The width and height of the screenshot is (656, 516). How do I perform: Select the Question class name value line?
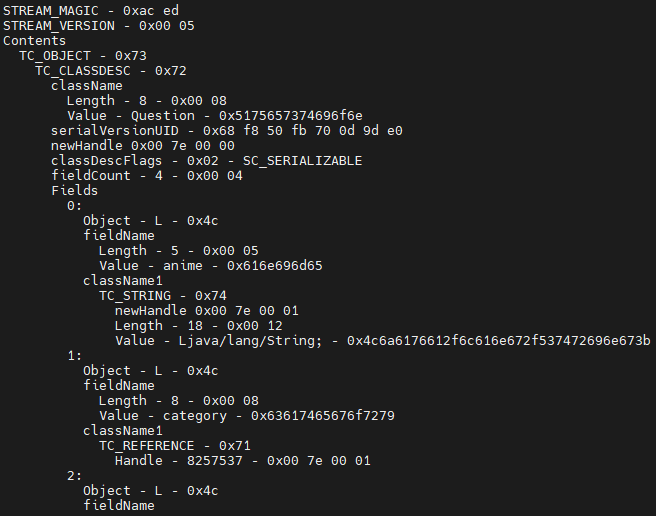215,116
